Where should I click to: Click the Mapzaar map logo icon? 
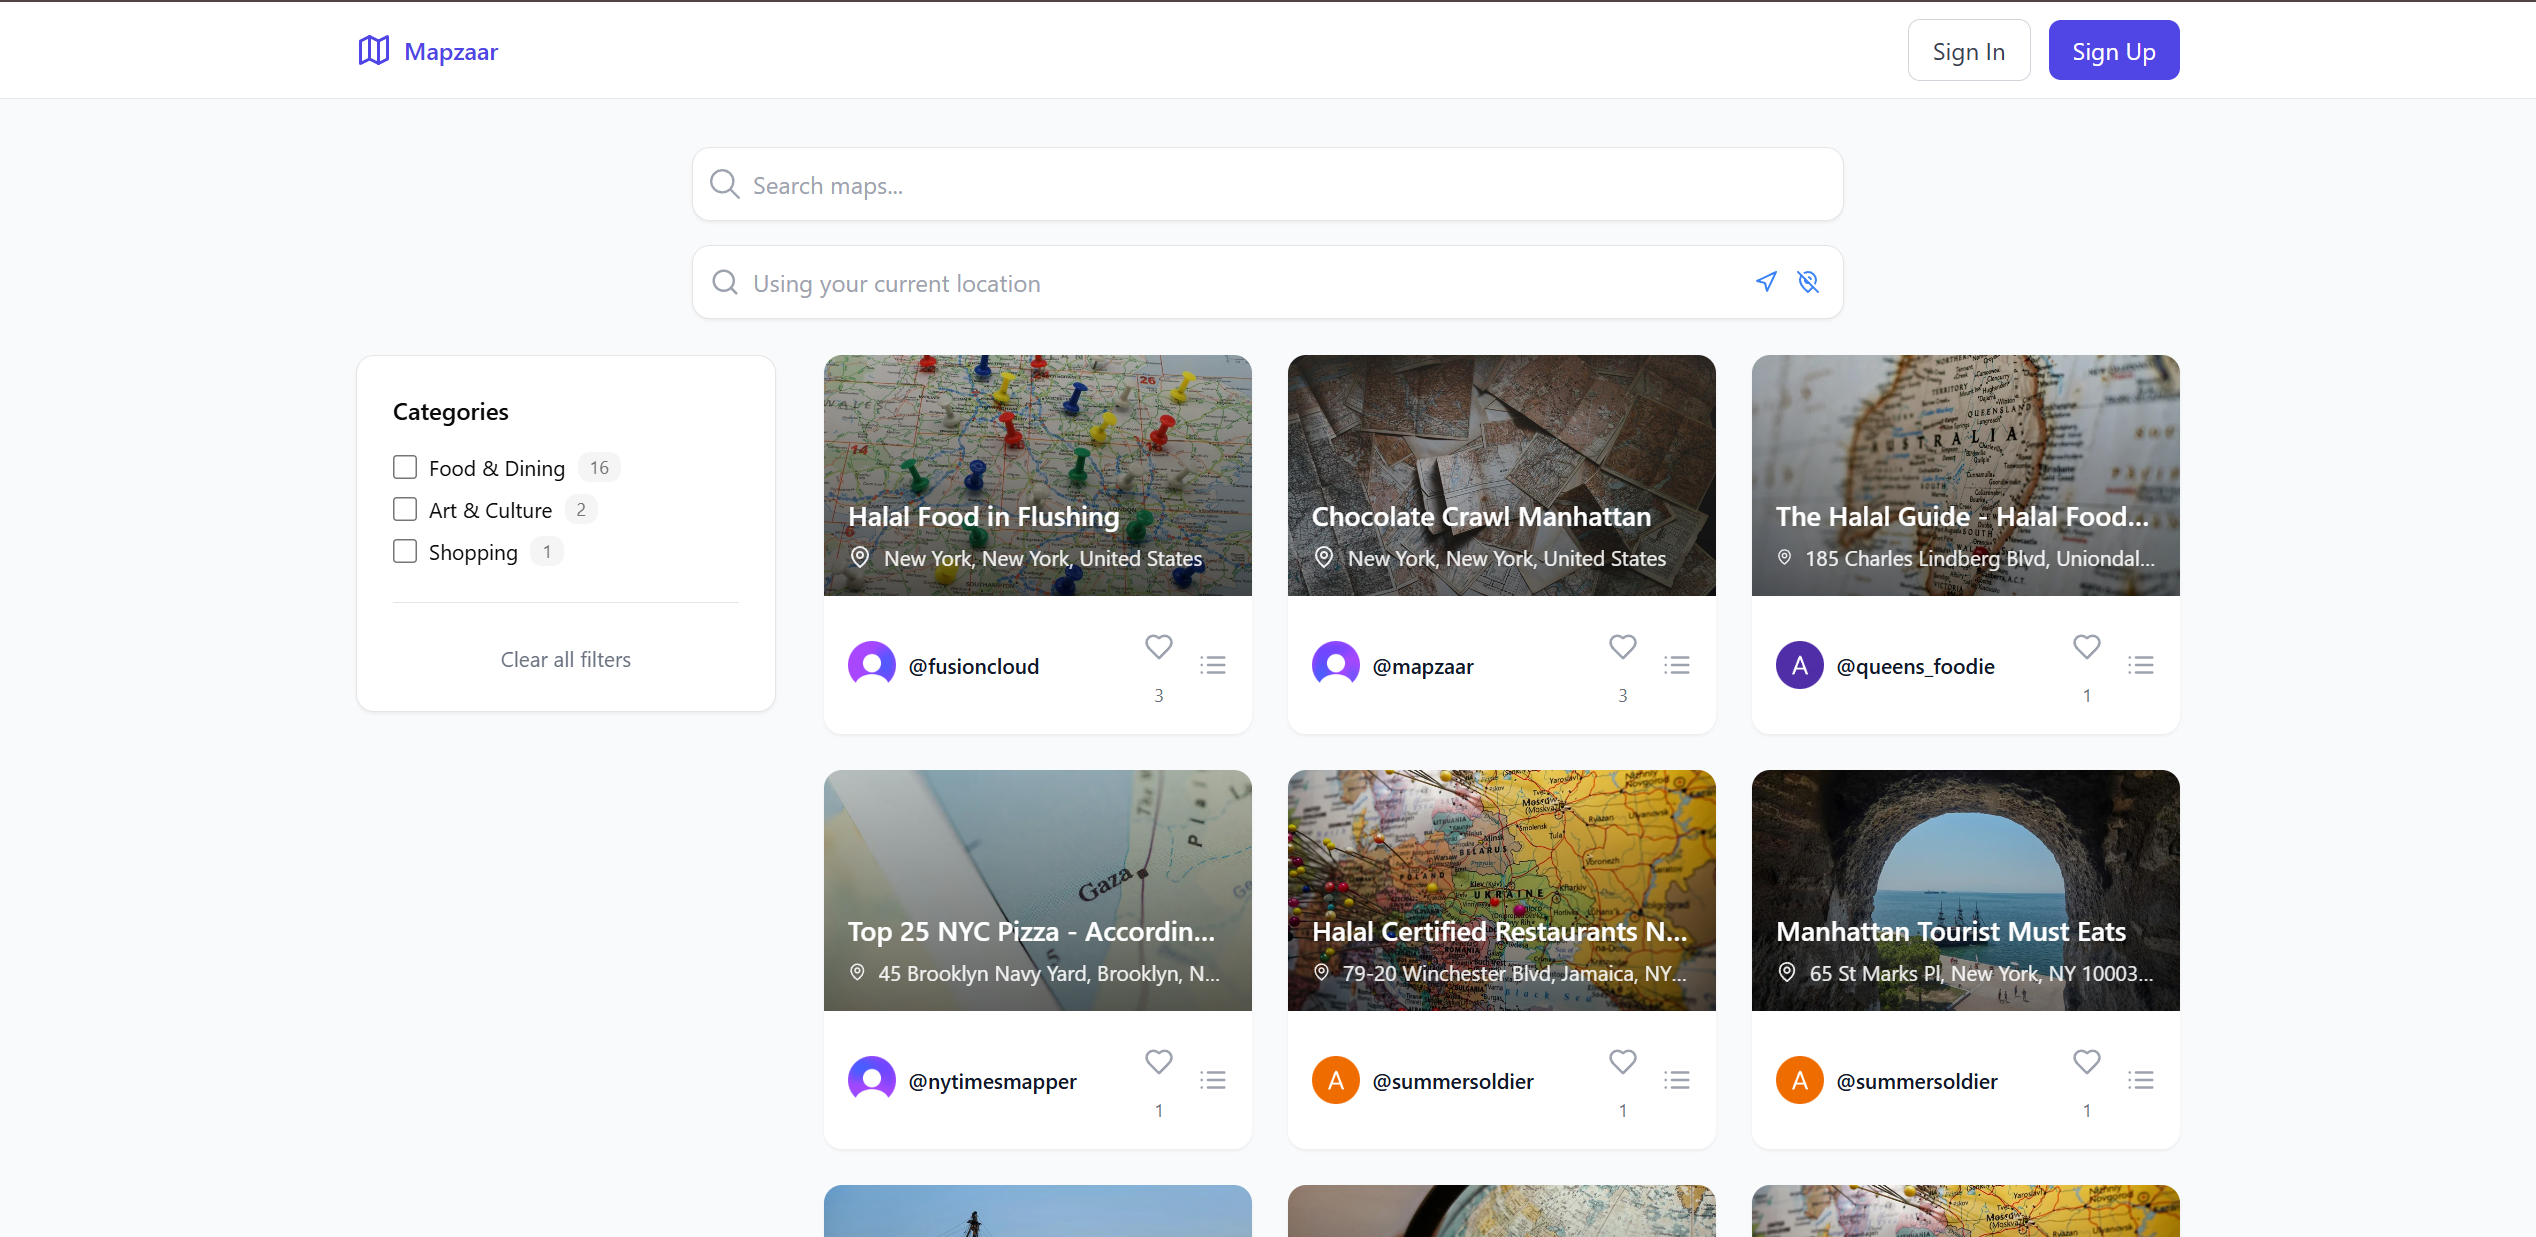374,50
